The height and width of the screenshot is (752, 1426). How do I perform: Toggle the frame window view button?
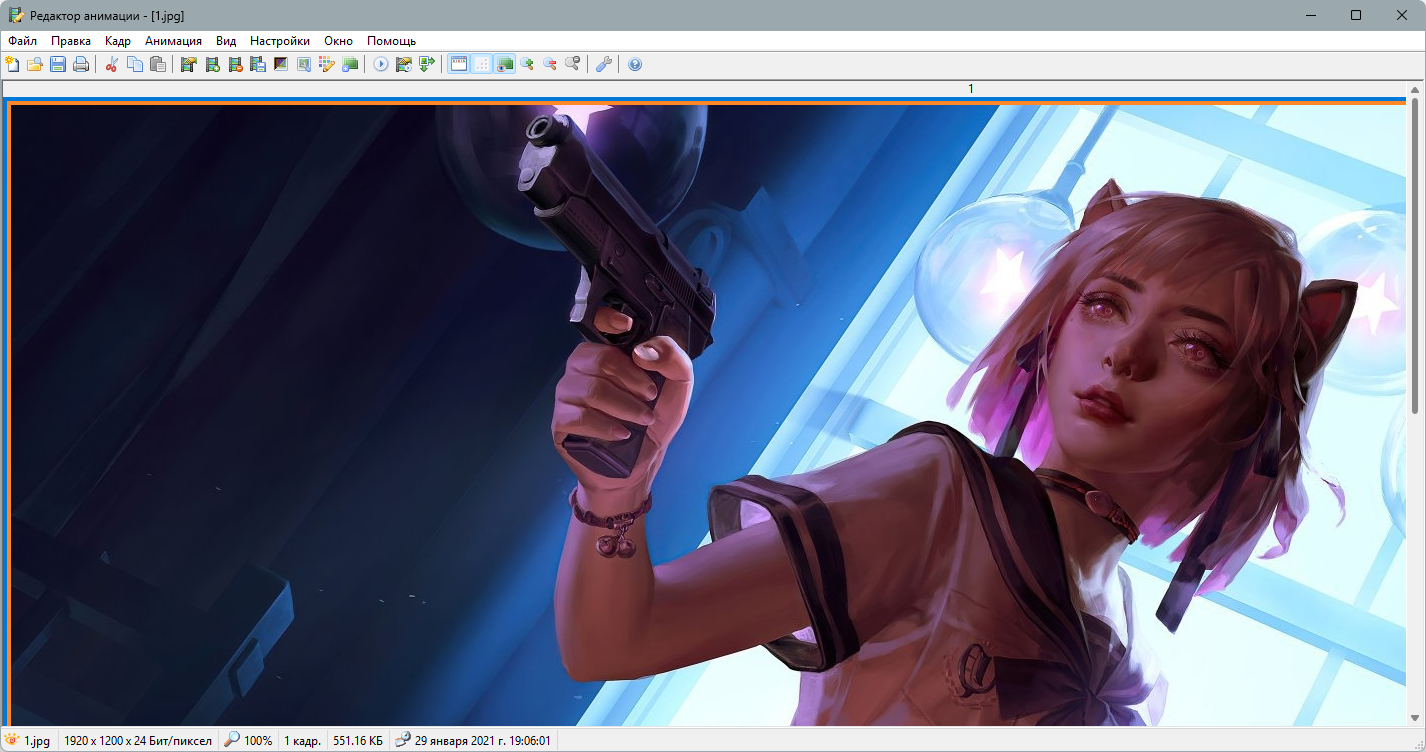(459, 64)
